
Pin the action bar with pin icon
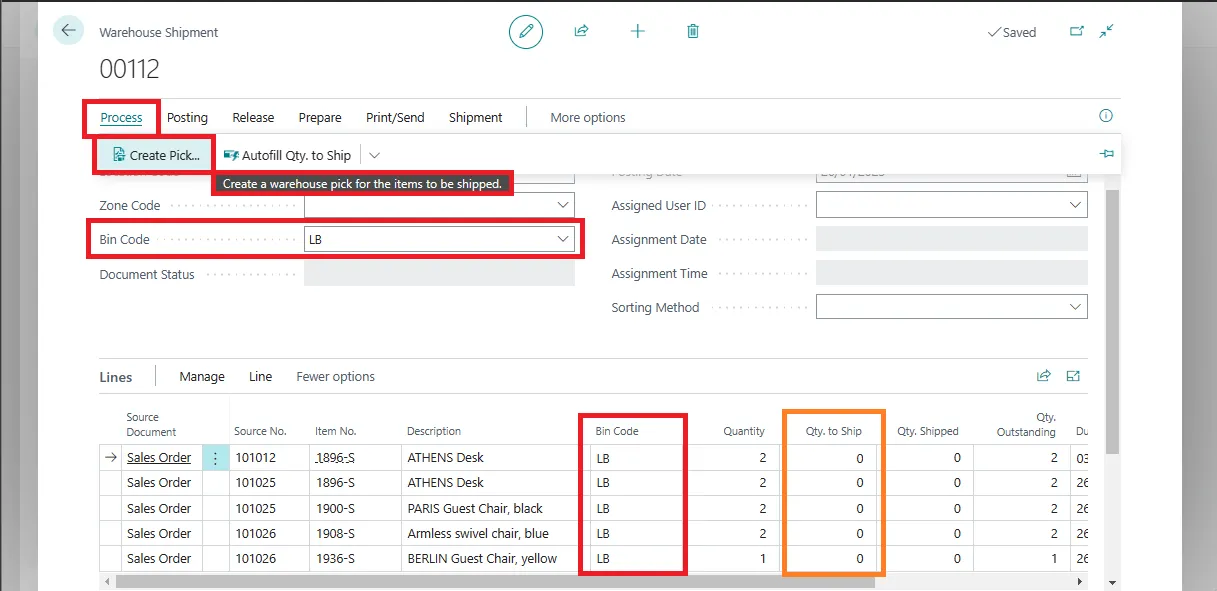pos(1106,154)
